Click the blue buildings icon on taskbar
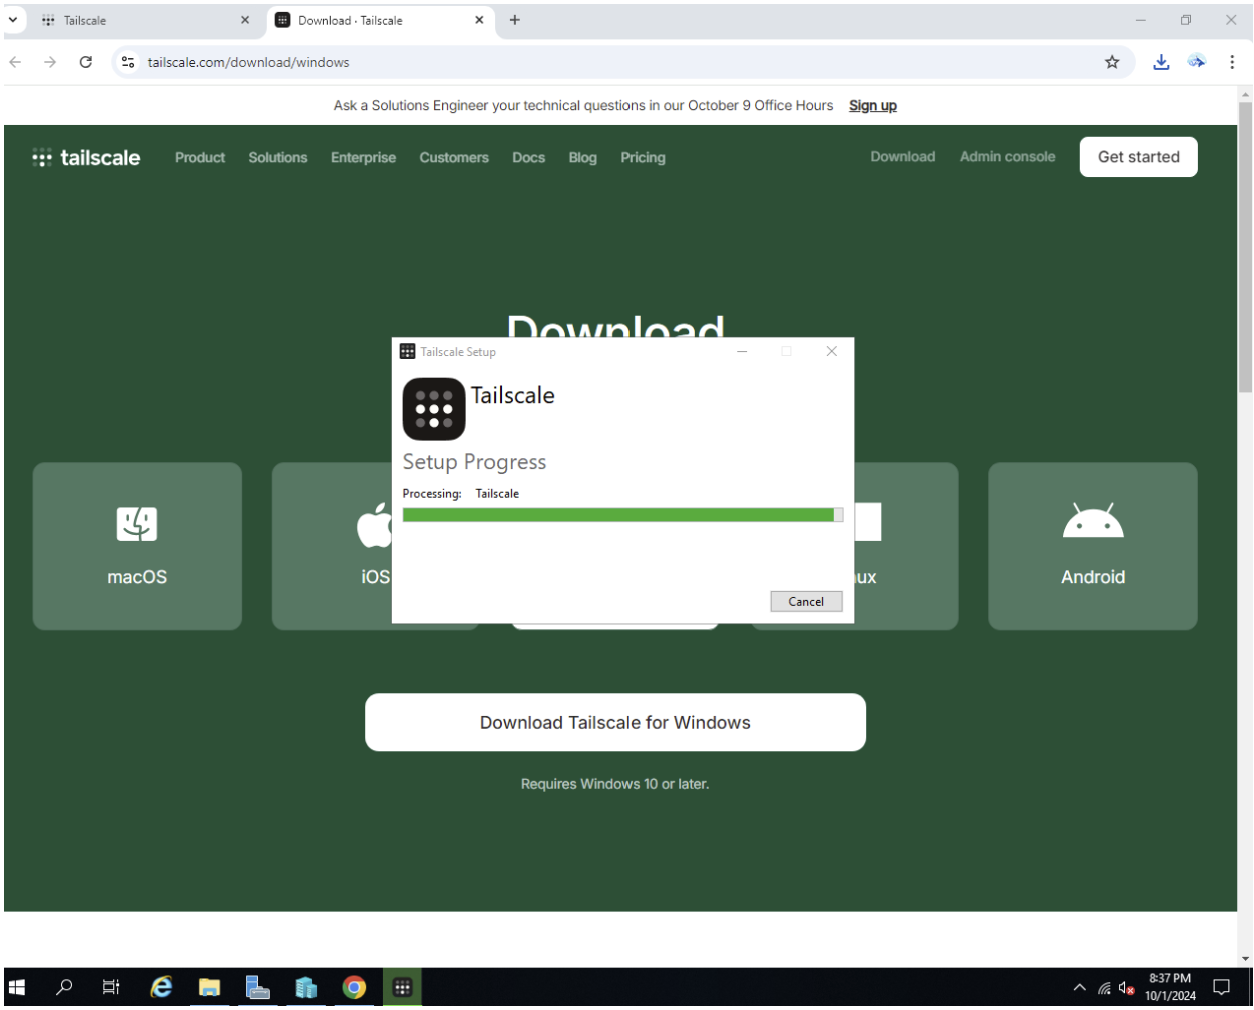Viewport: 1254px width, 1010px height. click(x=306, y=988)
